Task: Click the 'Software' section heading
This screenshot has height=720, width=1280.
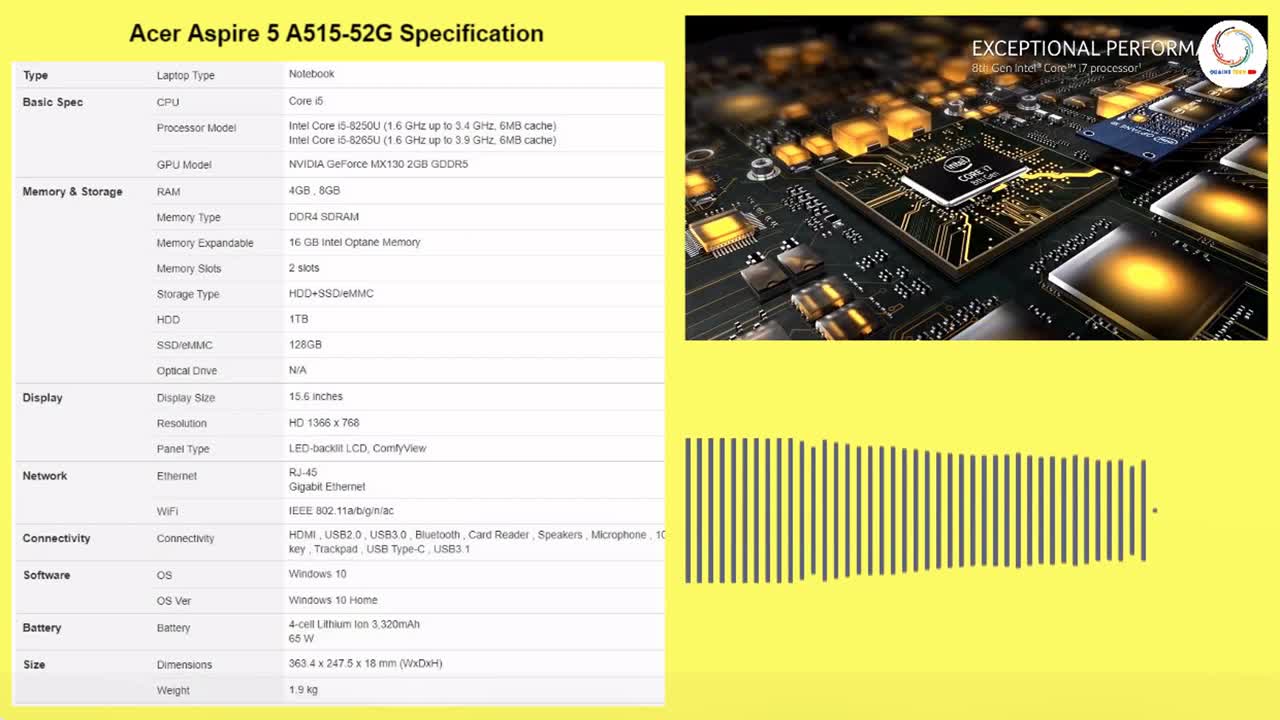Action: pyautogui.click(x=46, y=575)
